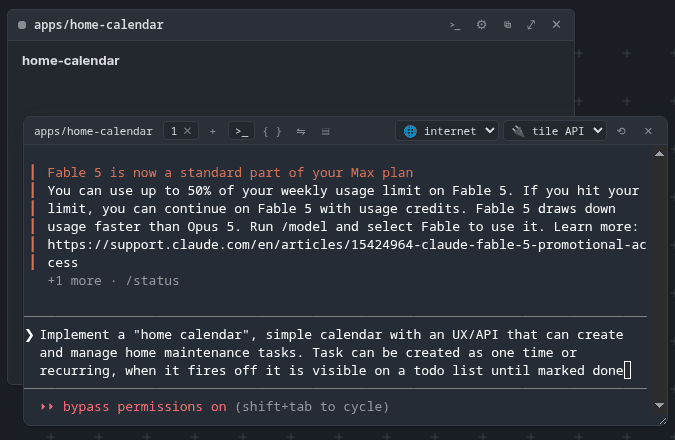The image size is (675, 440).
Task: Click the 'home-calendar' heading in back window
Action: point(71,61)
